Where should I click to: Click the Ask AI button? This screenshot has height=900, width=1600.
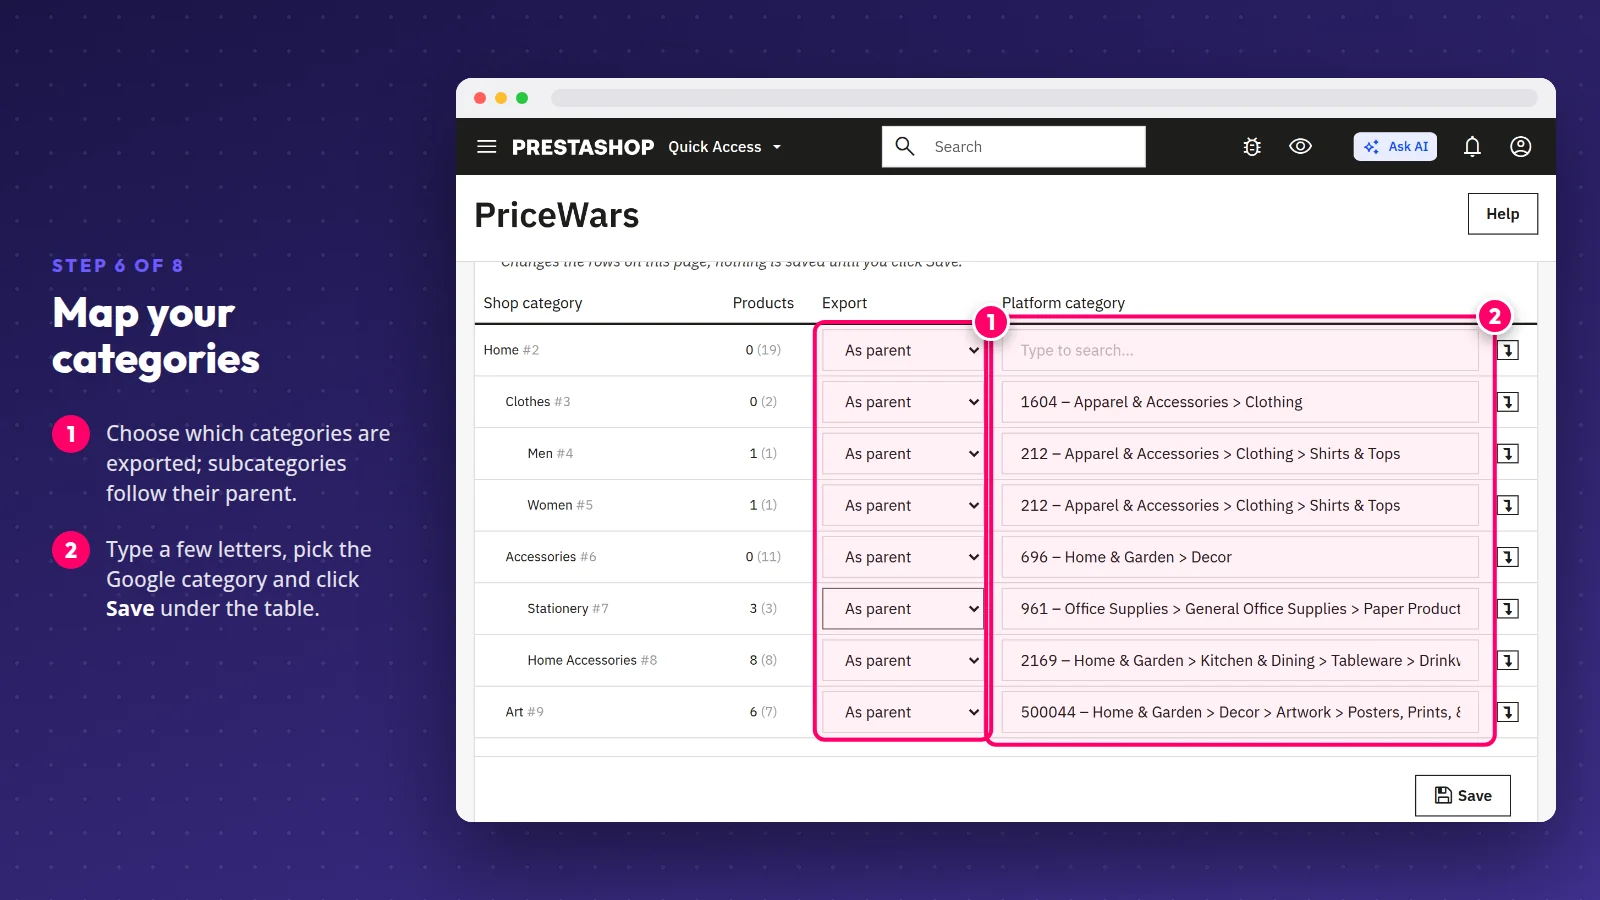(x=1395, y=147)
